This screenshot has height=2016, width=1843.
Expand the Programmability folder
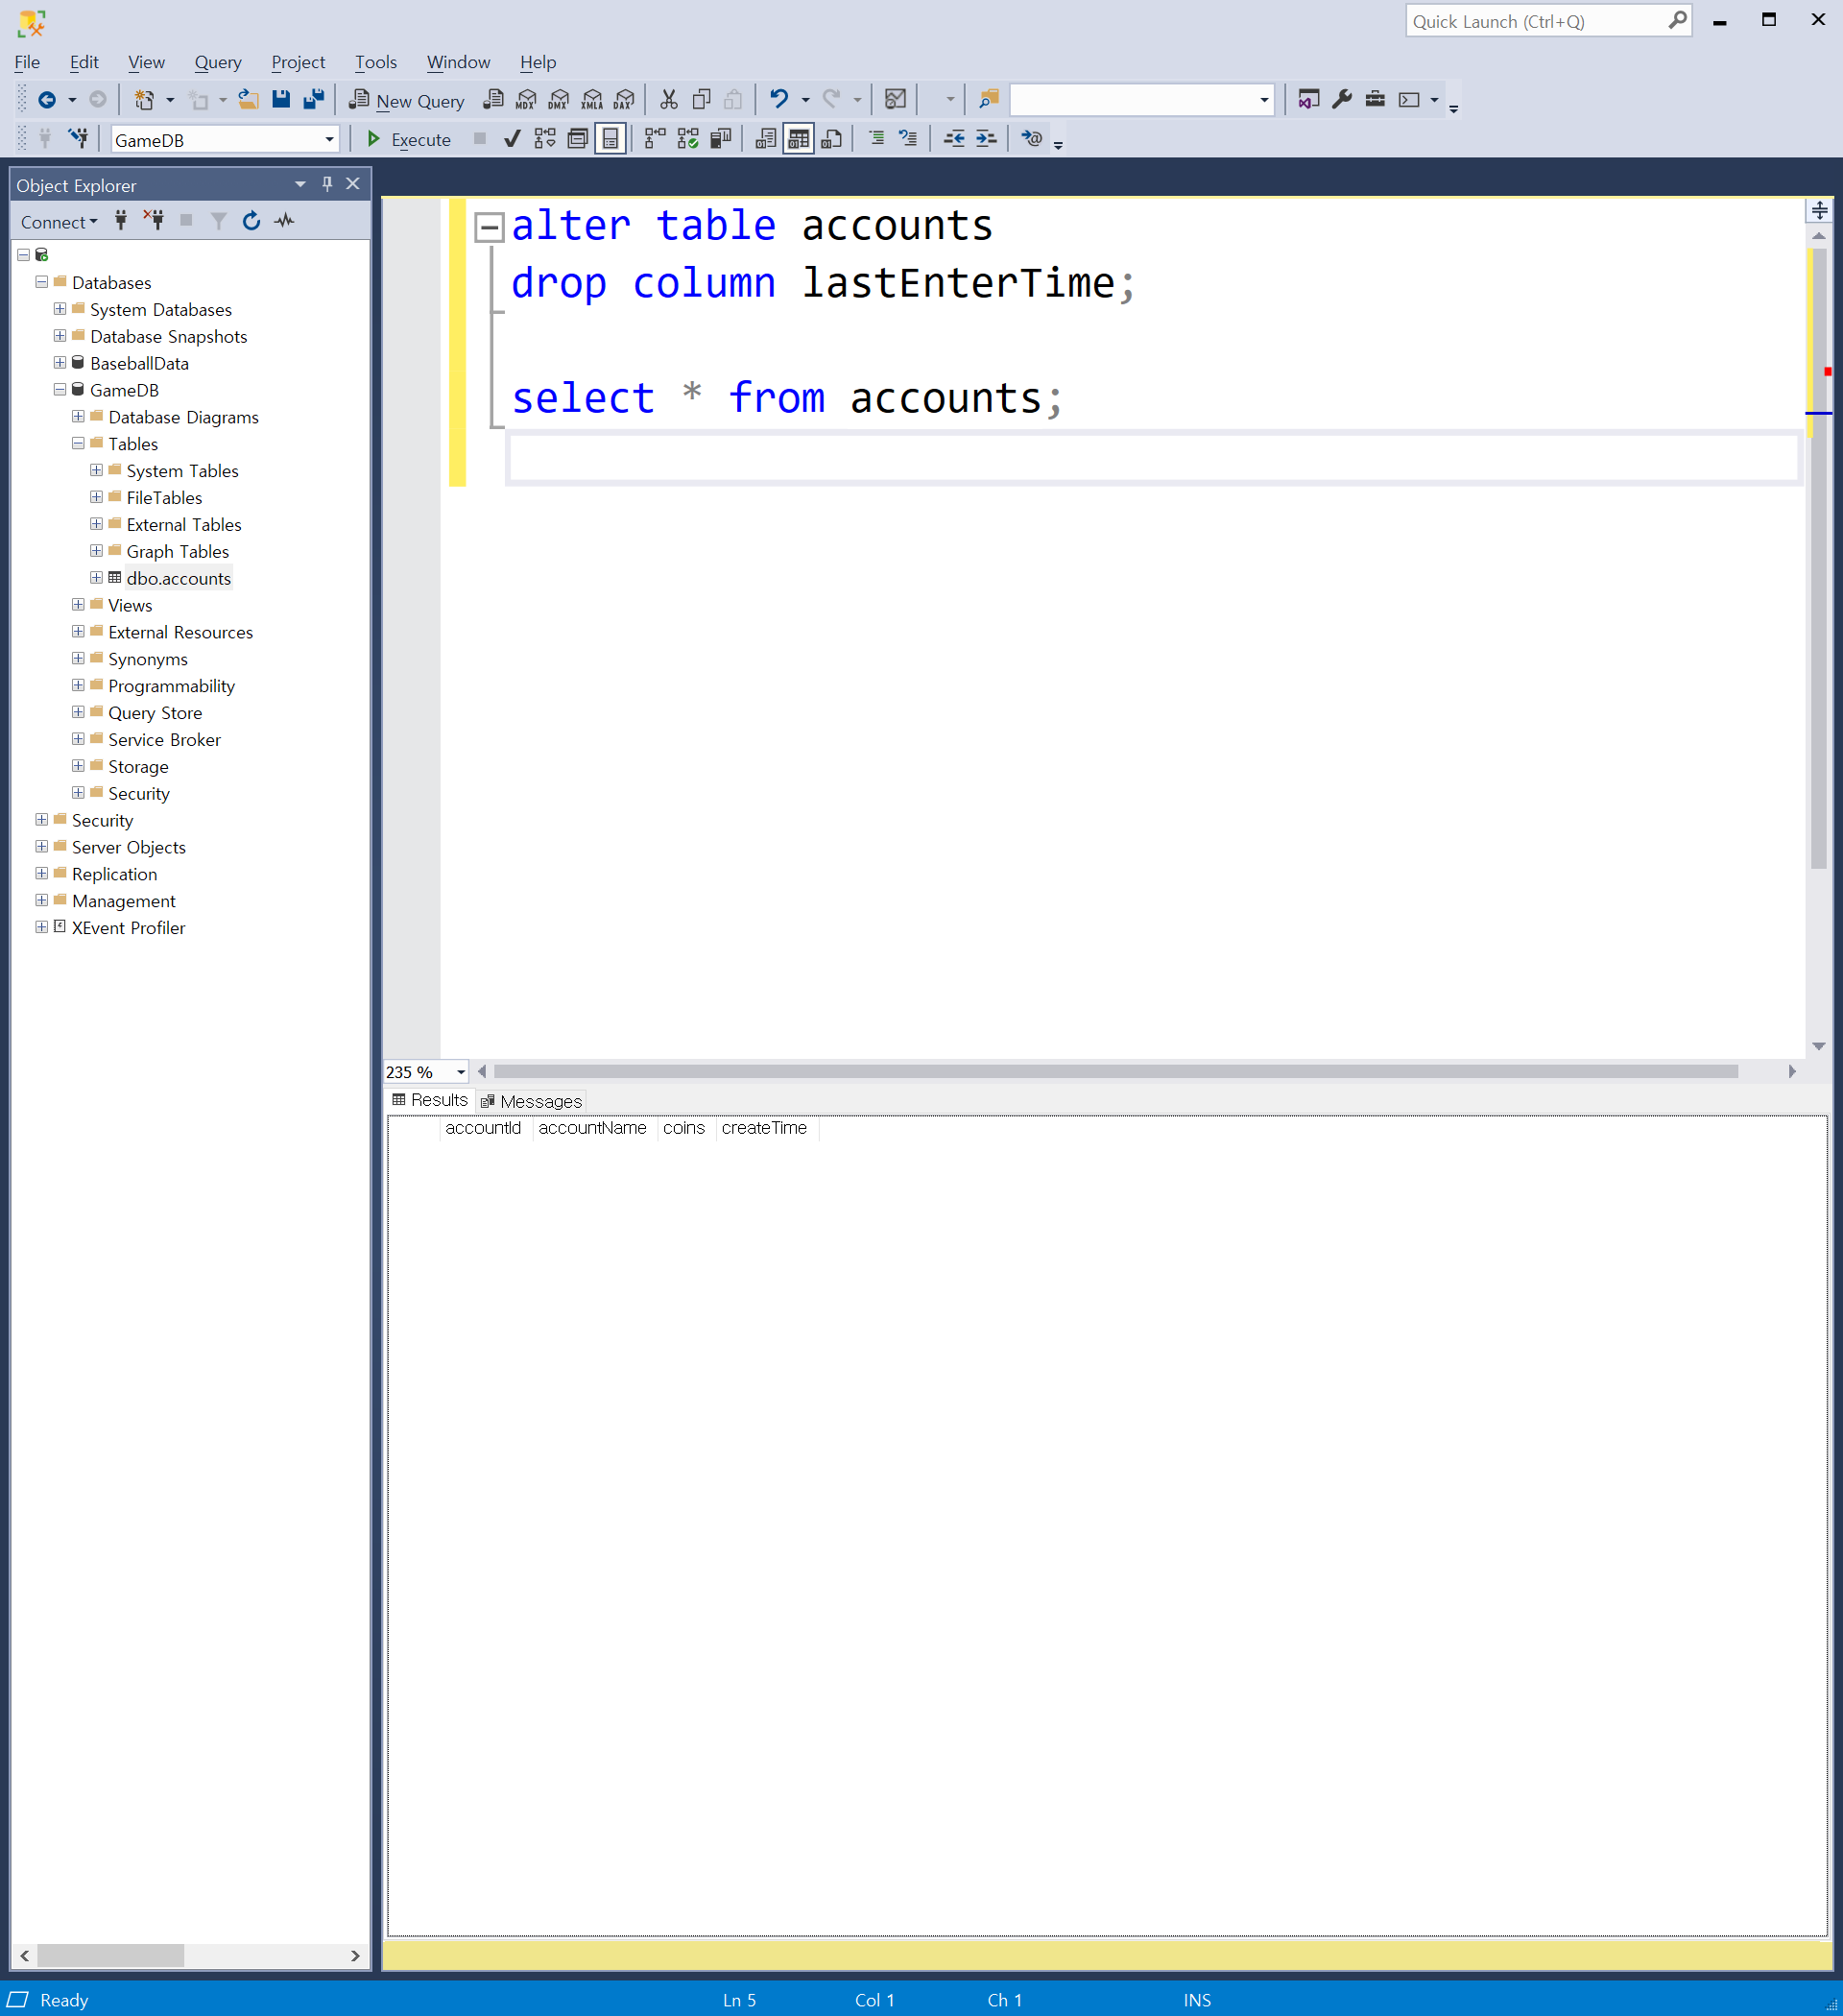(x=78, y=686)
